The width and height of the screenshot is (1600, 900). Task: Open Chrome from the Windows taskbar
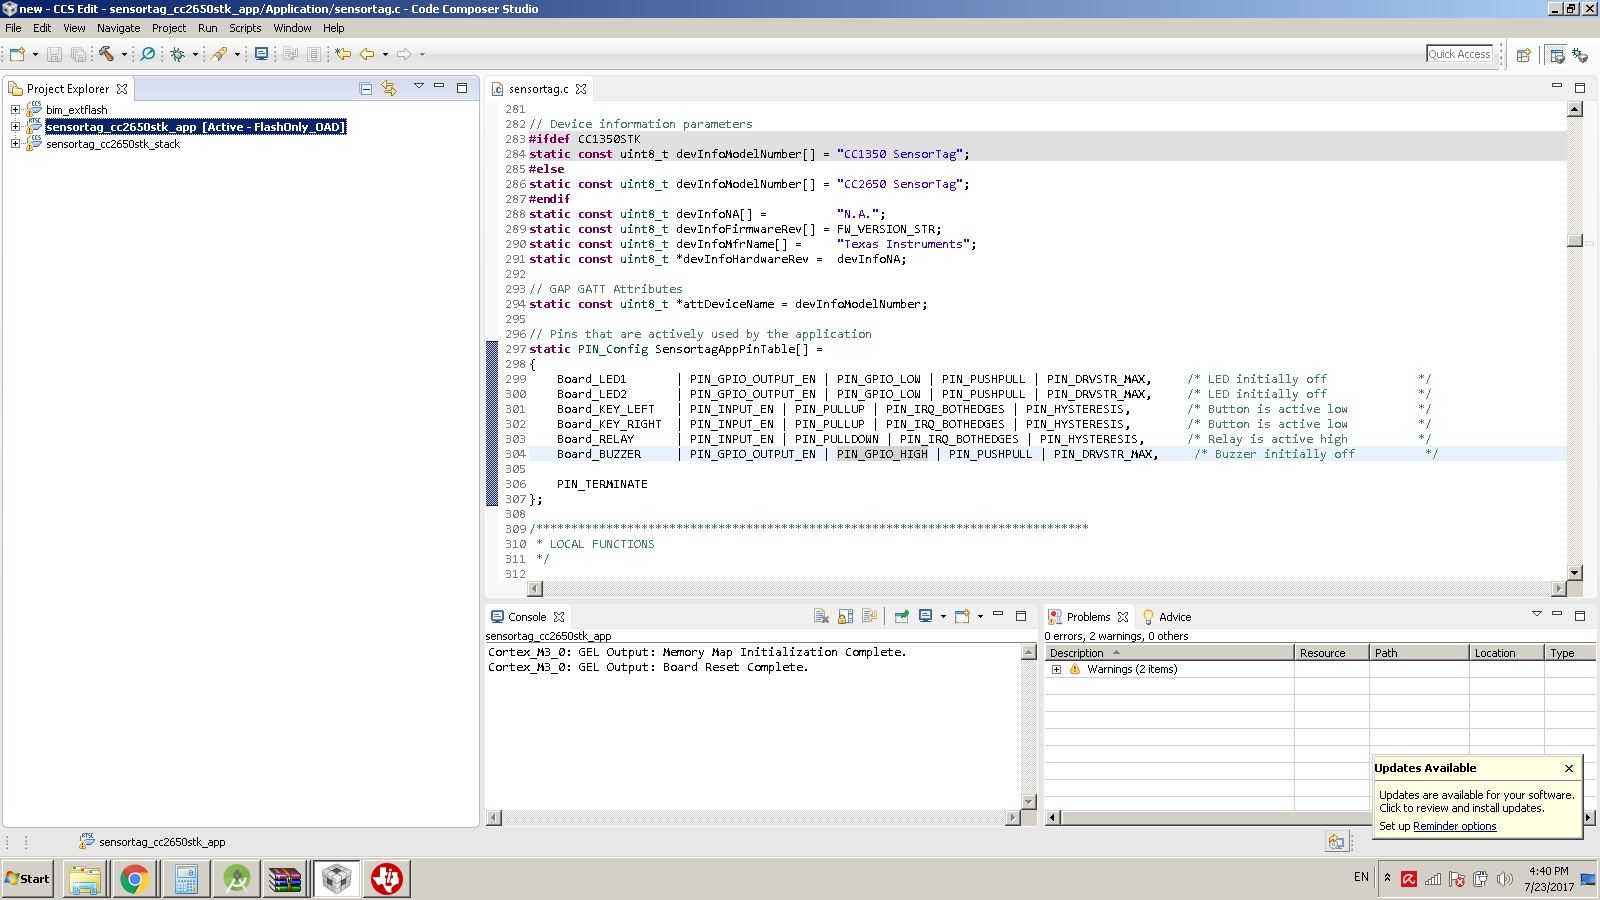click(x=134, y=879)
